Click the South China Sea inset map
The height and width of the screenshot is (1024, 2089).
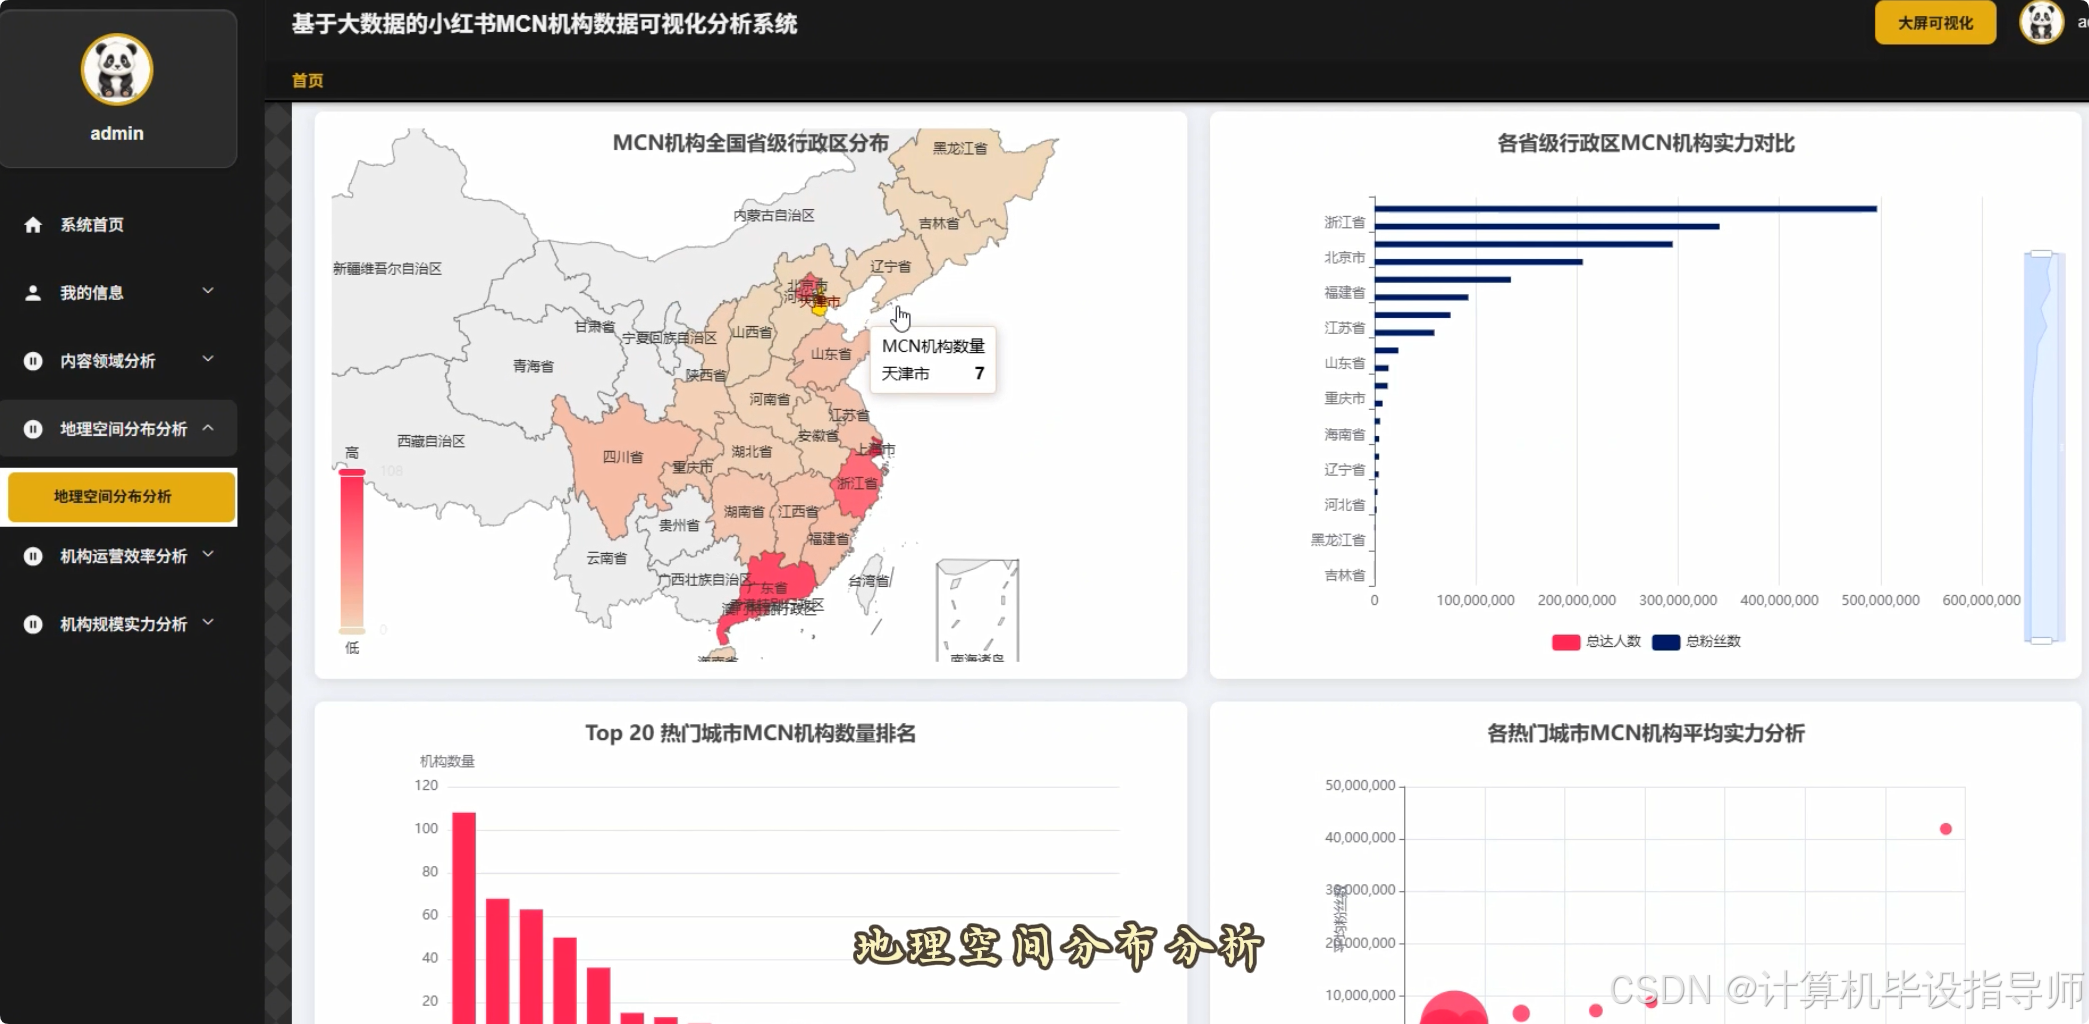point(977,610)
